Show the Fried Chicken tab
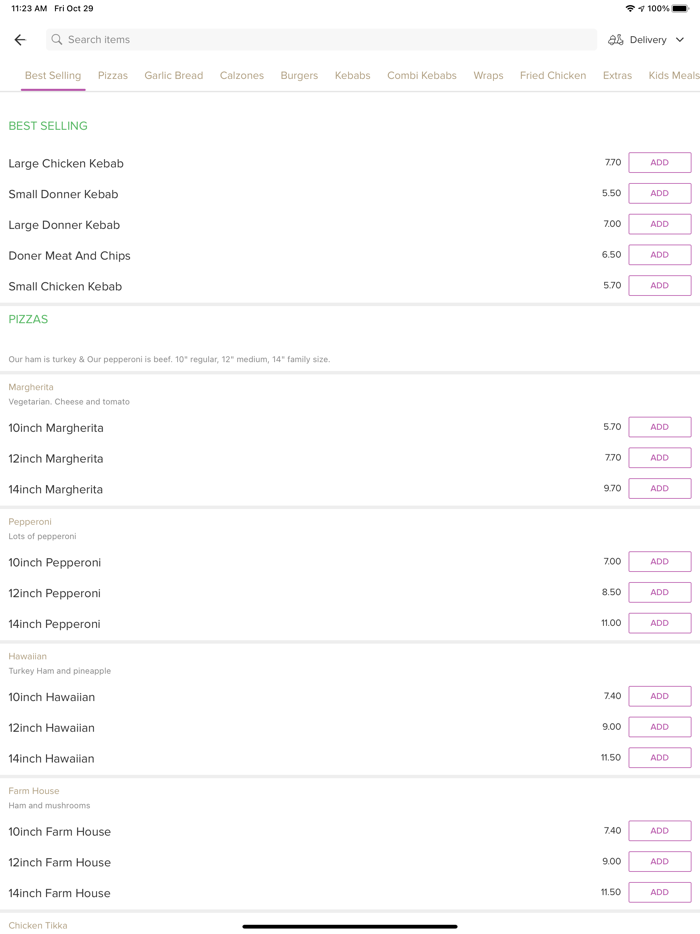This screenshot has height=934, width=700. coord(553,76)
